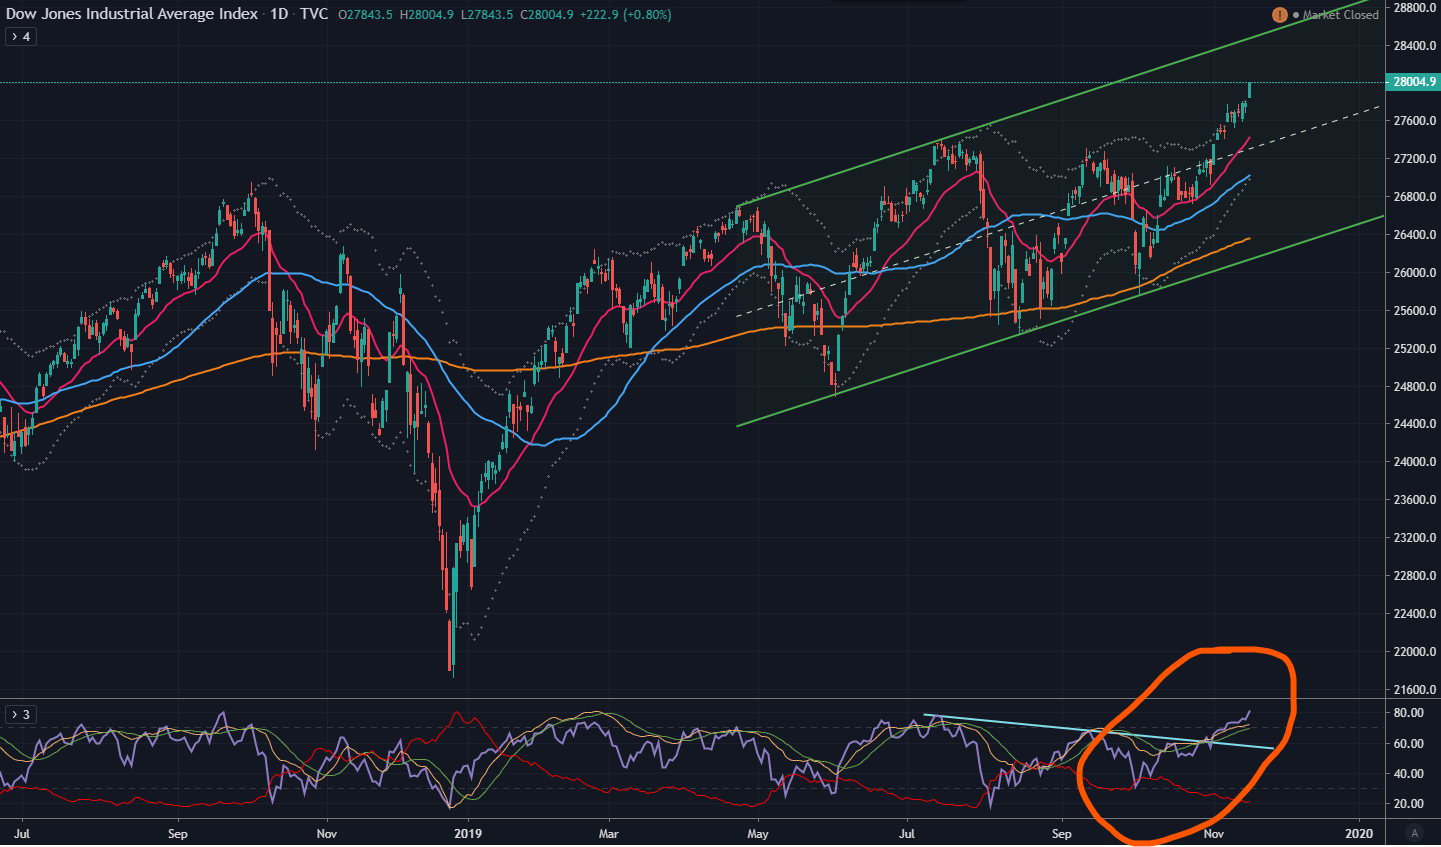Click the Mar label on the time axis
Viewport: 1441px width, 847px height.
609,833
